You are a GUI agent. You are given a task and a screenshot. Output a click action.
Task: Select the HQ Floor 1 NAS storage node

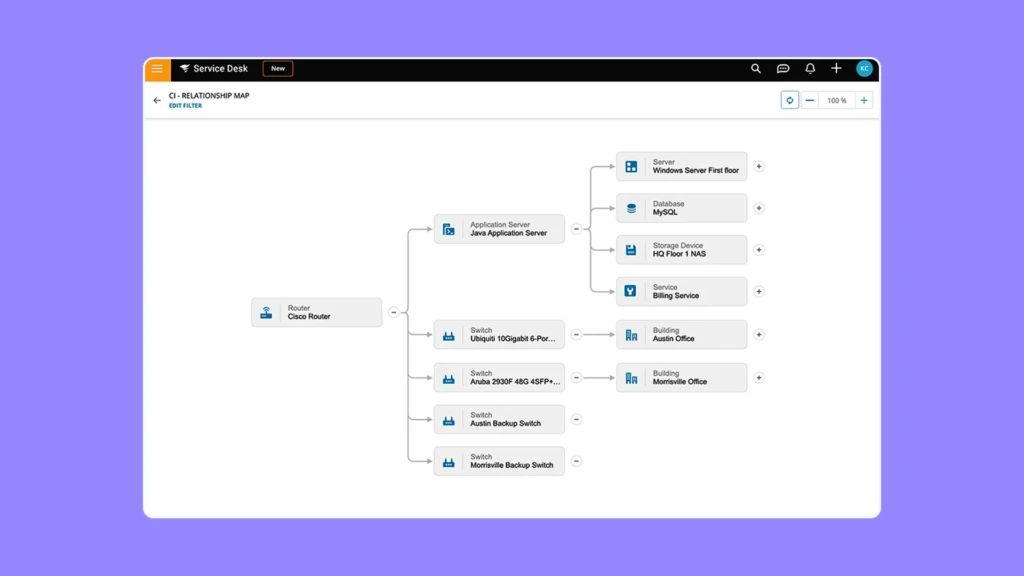pyautogui.click(x=681, y=250)
